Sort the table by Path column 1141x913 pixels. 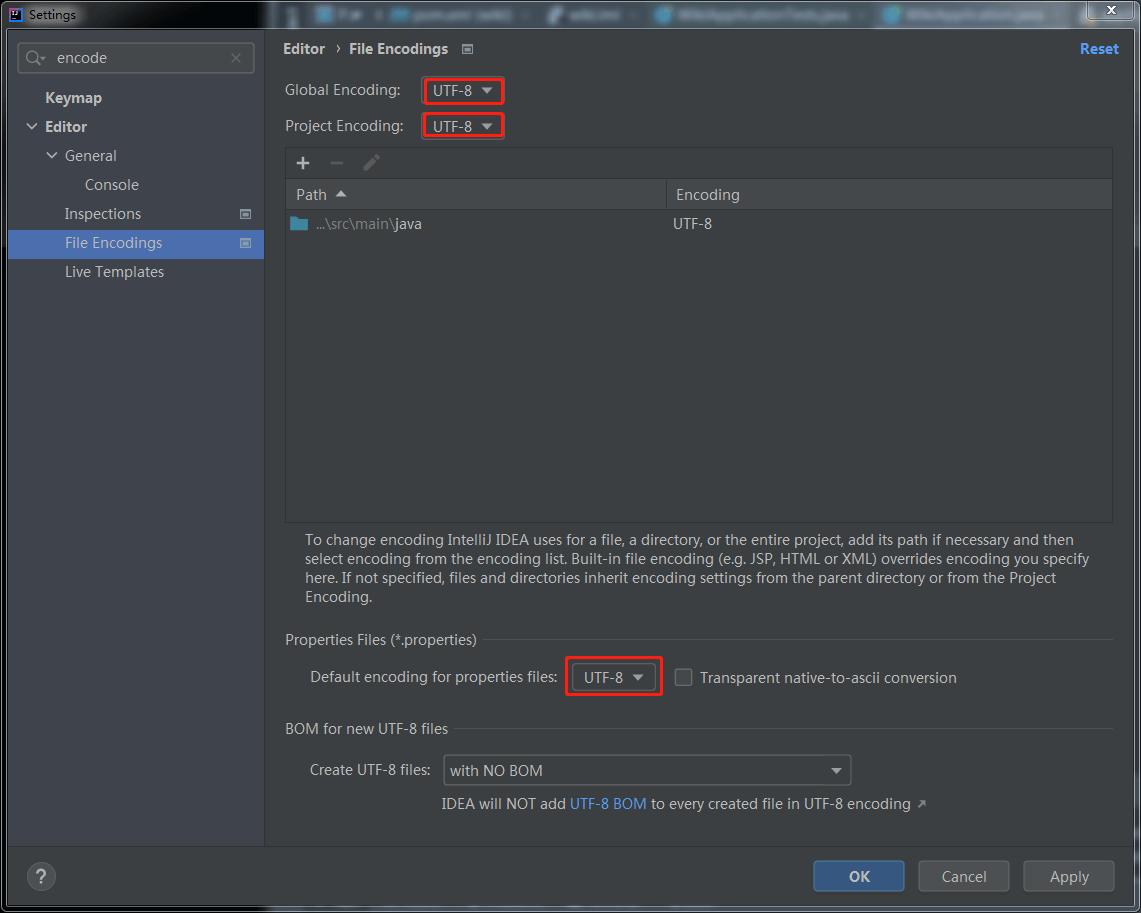[476, 194]
